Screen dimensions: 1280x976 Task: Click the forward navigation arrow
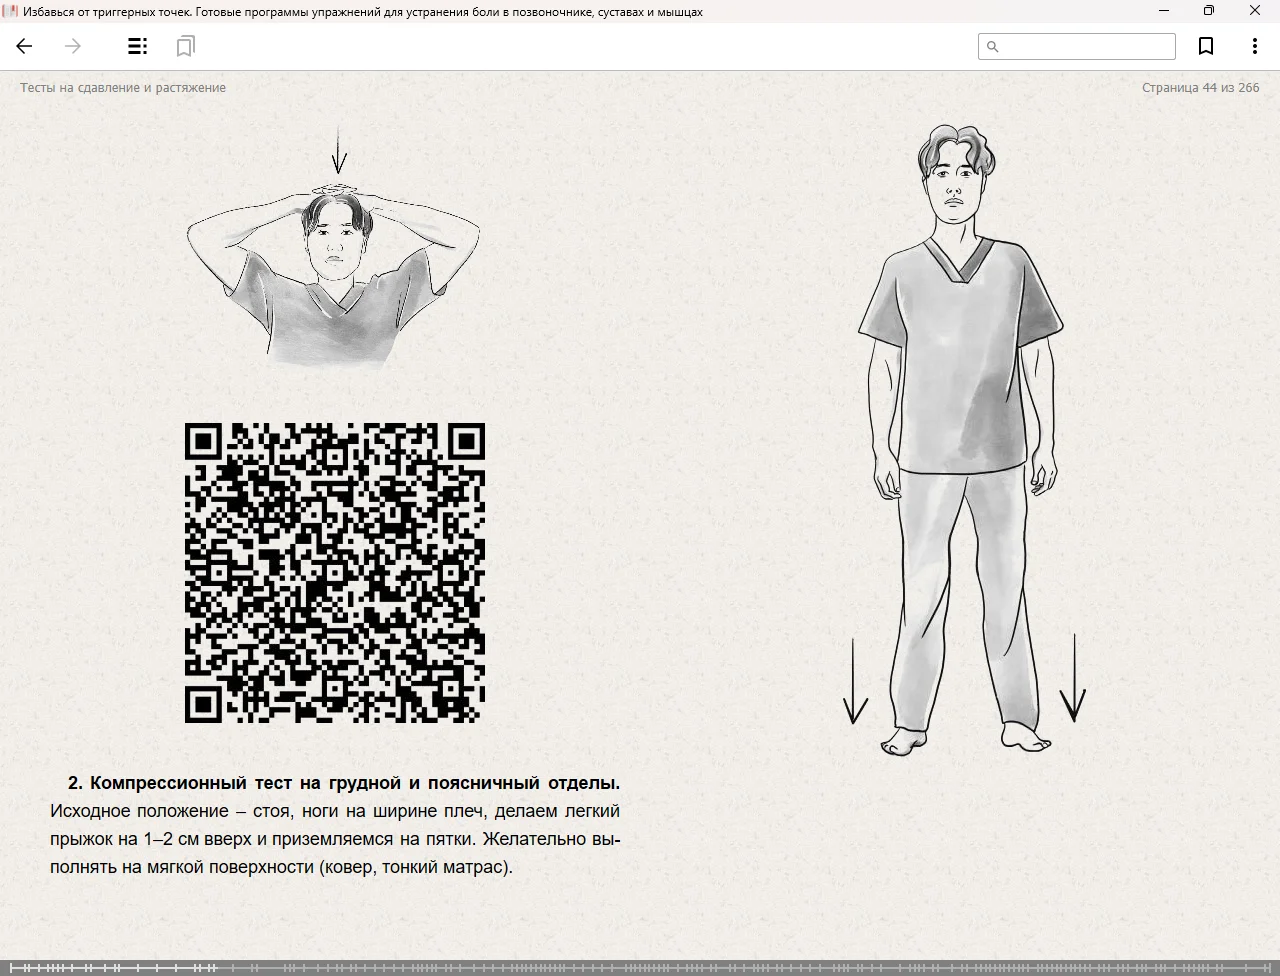point(73,46)
